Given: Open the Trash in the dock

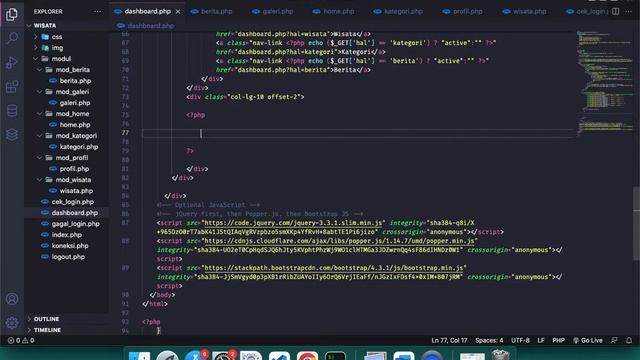Looking at the screenshot, I should [500, 354].
